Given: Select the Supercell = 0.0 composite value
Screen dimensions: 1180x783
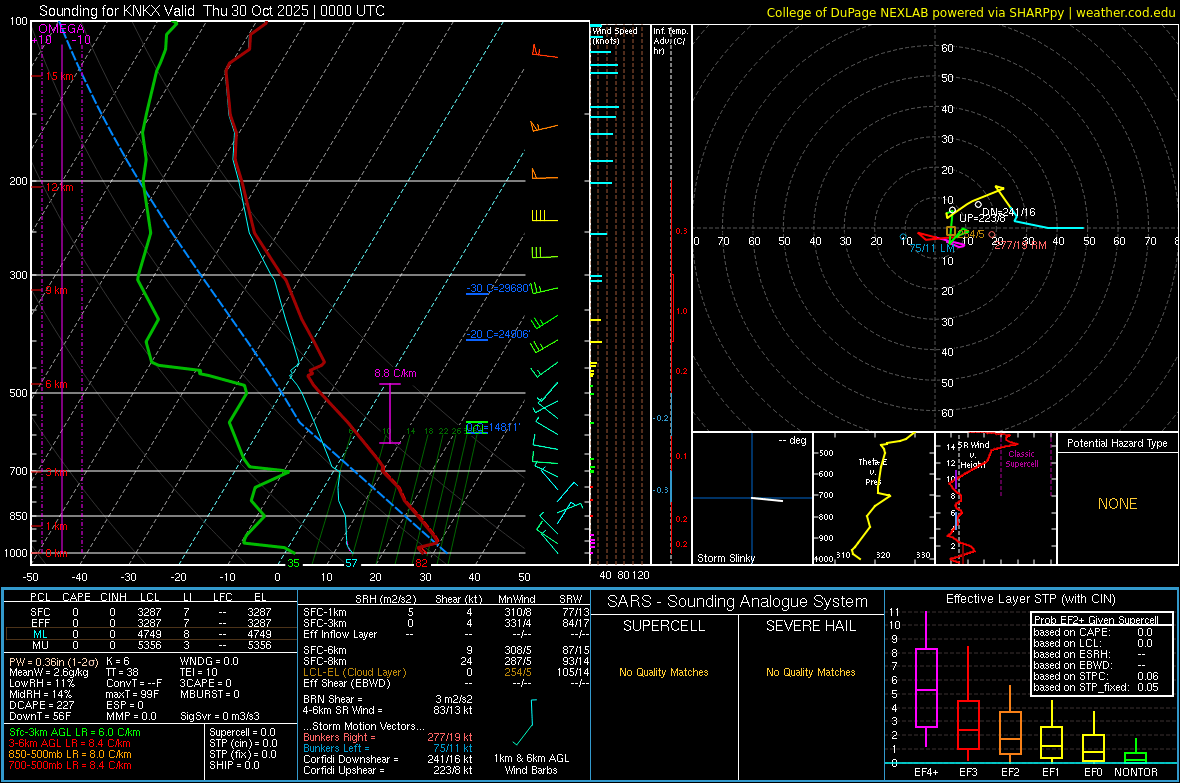Looking at the screenshot, I should [x=242, y=732].
